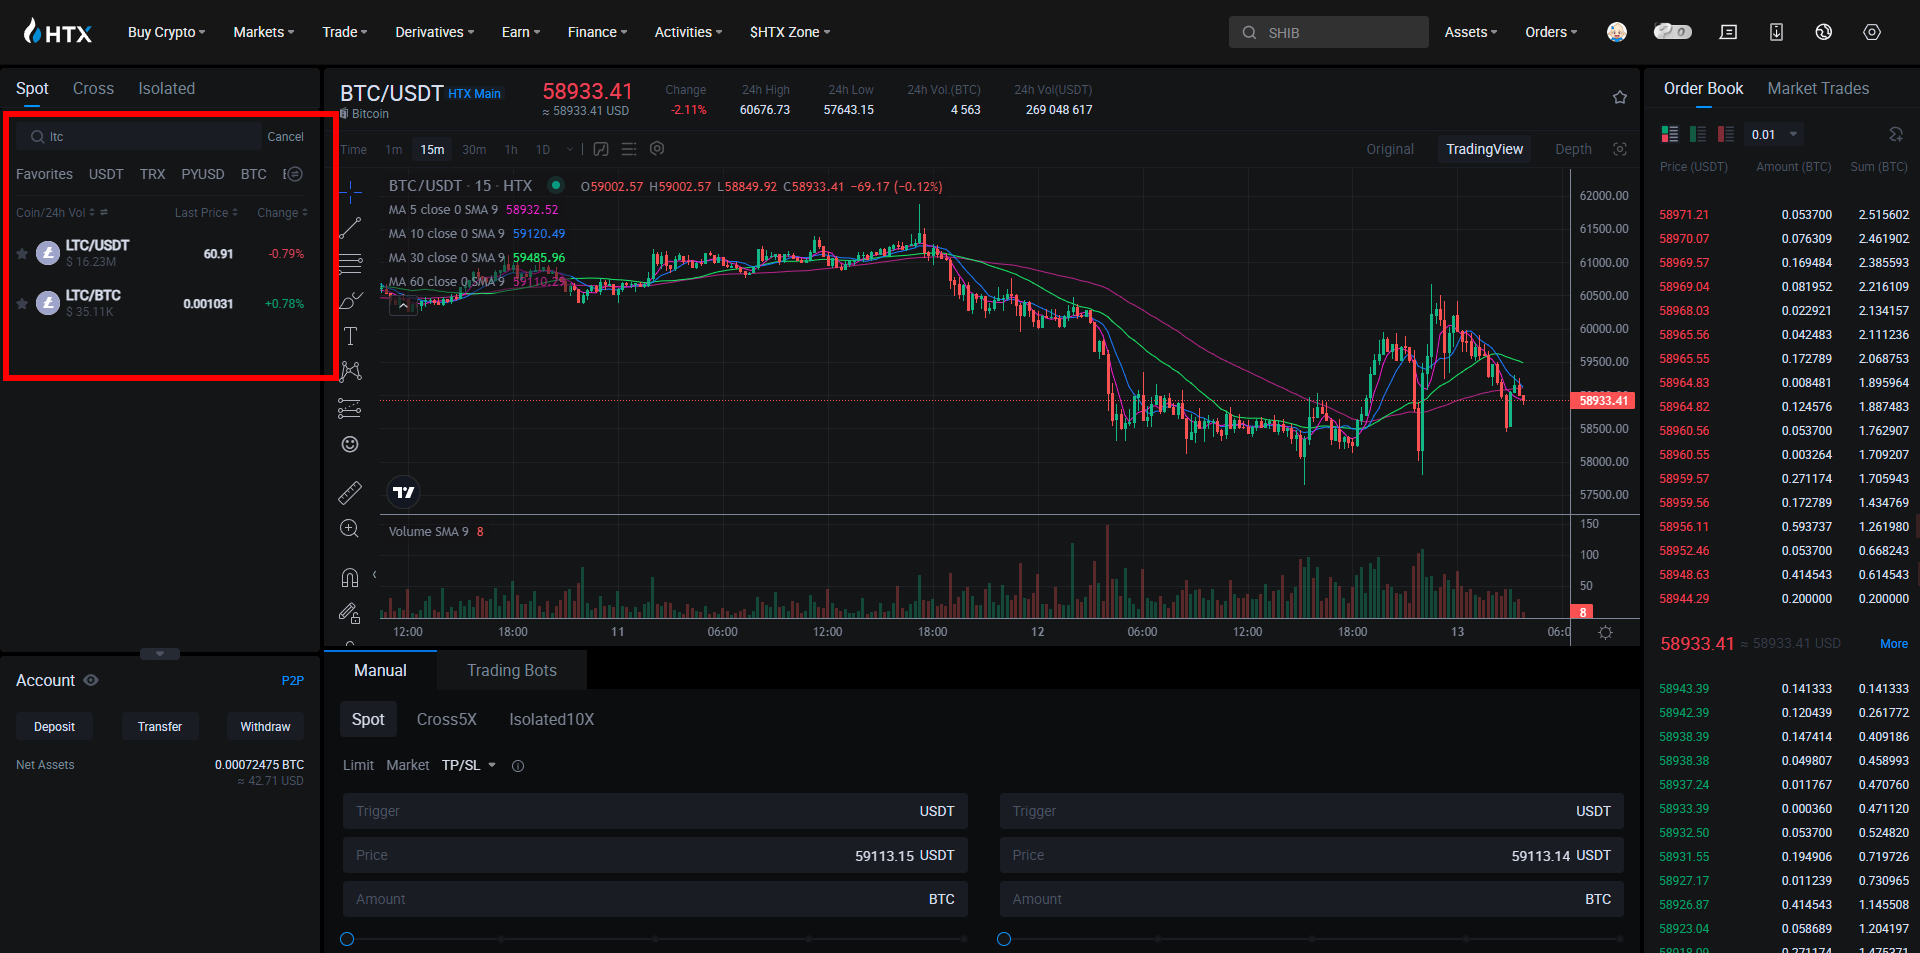Image resolution: width=1920 pixels, height=953 pixels.
Task: Open the user avatar profile
Action: coord(1617,32)
